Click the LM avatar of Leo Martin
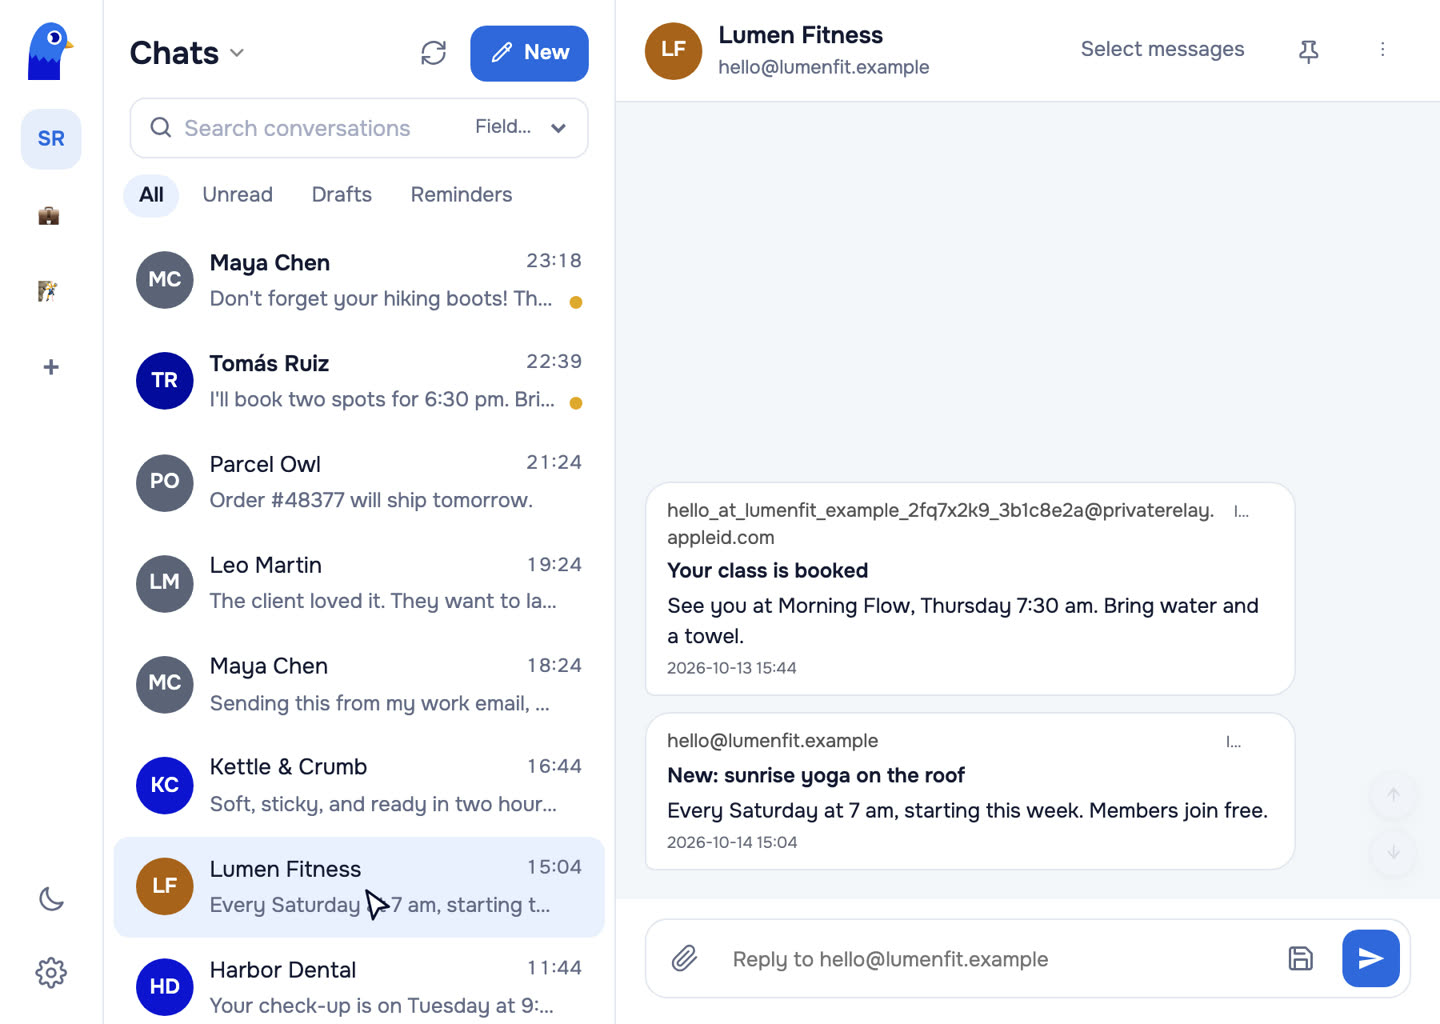Viewport: 1440px width, 1024px height. (165, 583)
